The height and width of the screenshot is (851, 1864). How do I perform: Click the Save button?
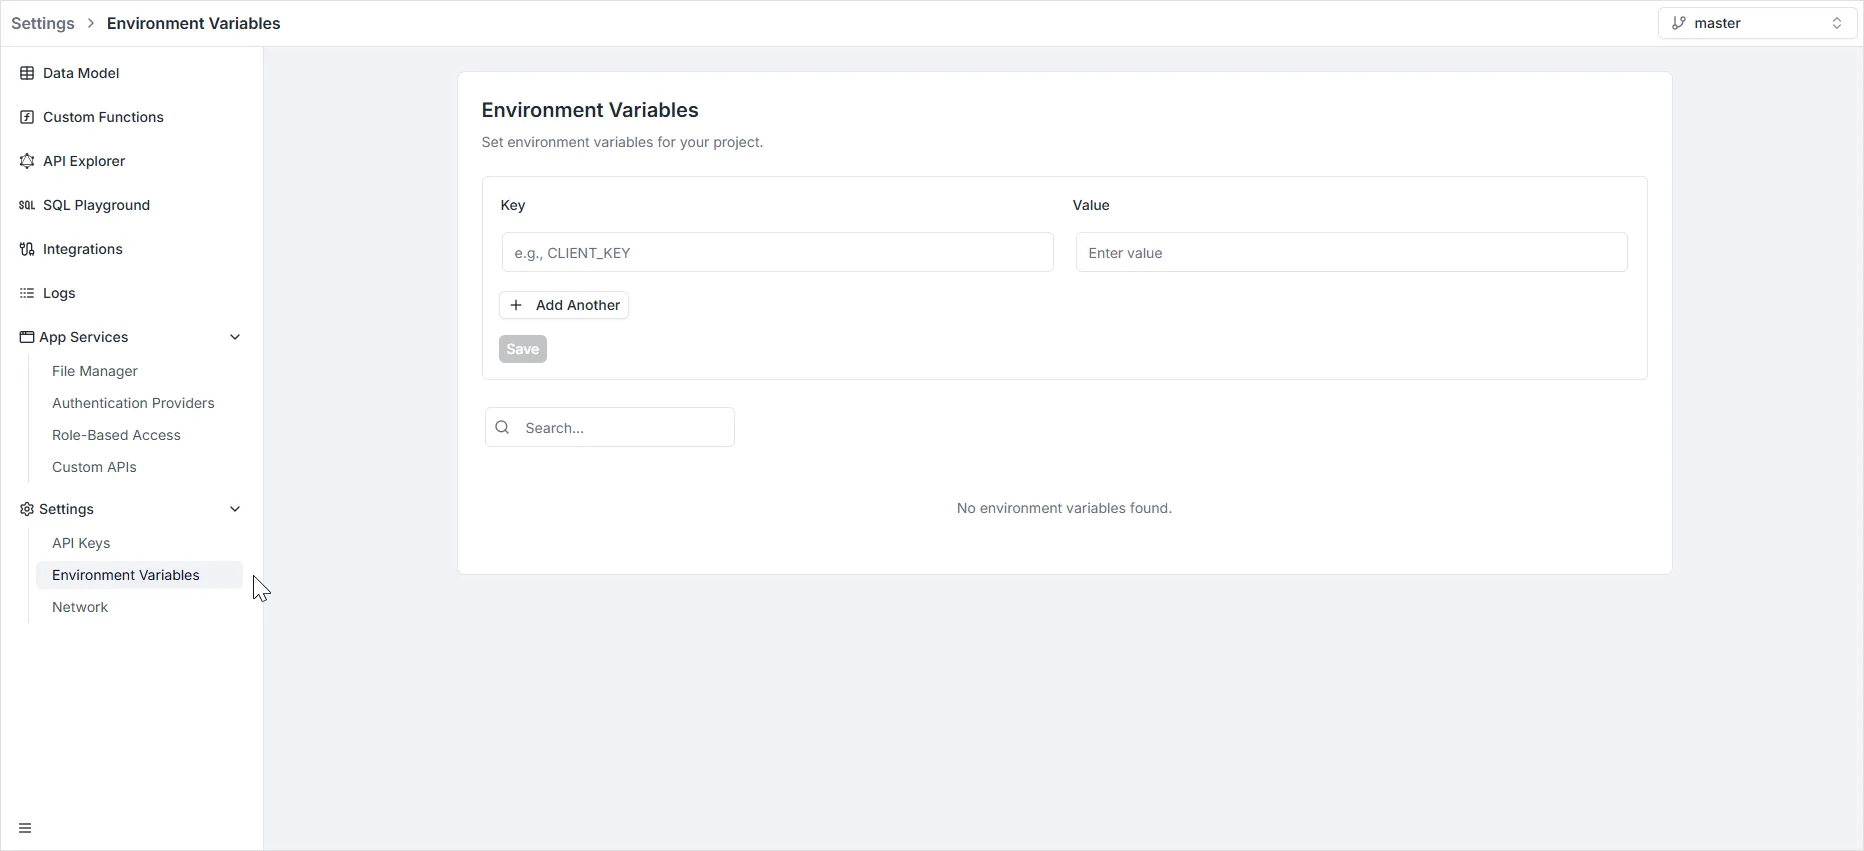(x=523, y=349)
